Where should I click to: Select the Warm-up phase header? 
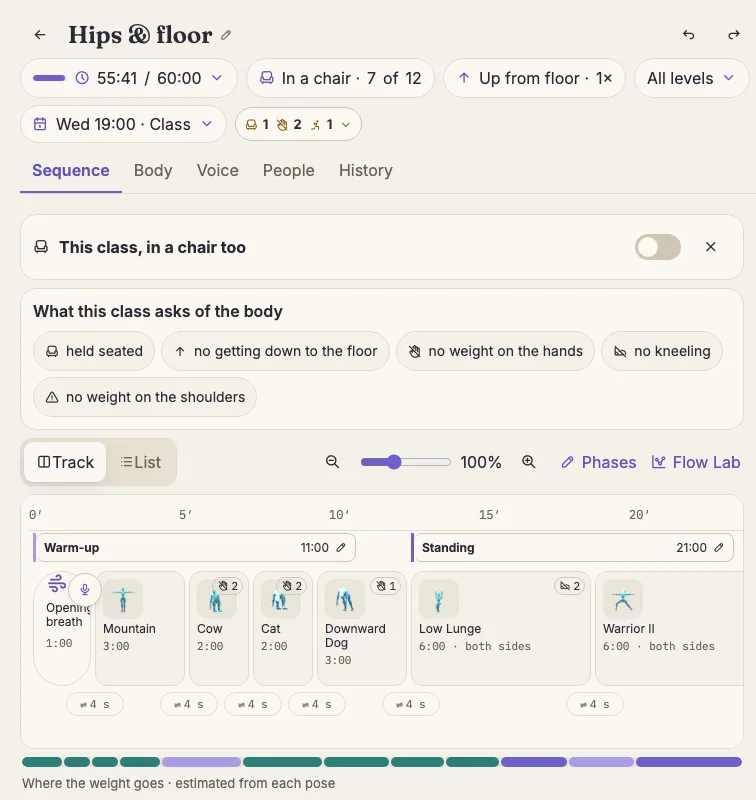click(196, 547)
